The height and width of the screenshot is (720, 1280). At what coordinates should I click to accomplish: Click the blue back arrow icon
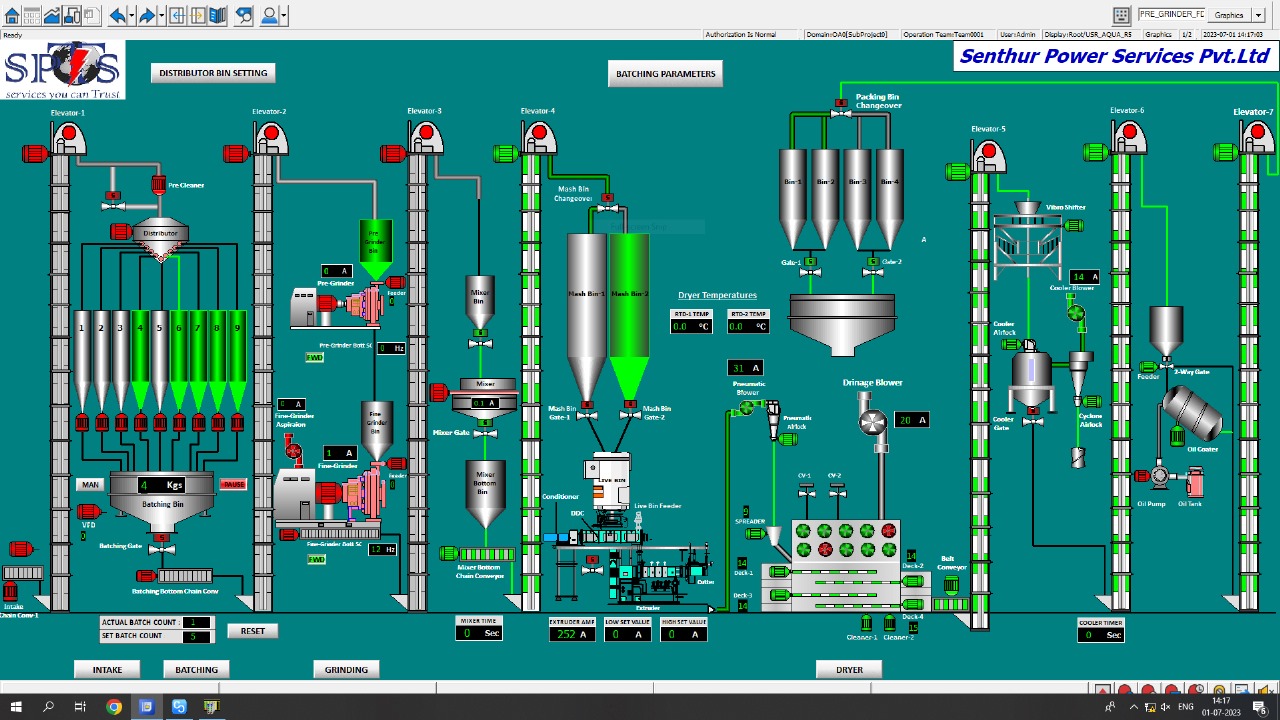pos(117,15)
